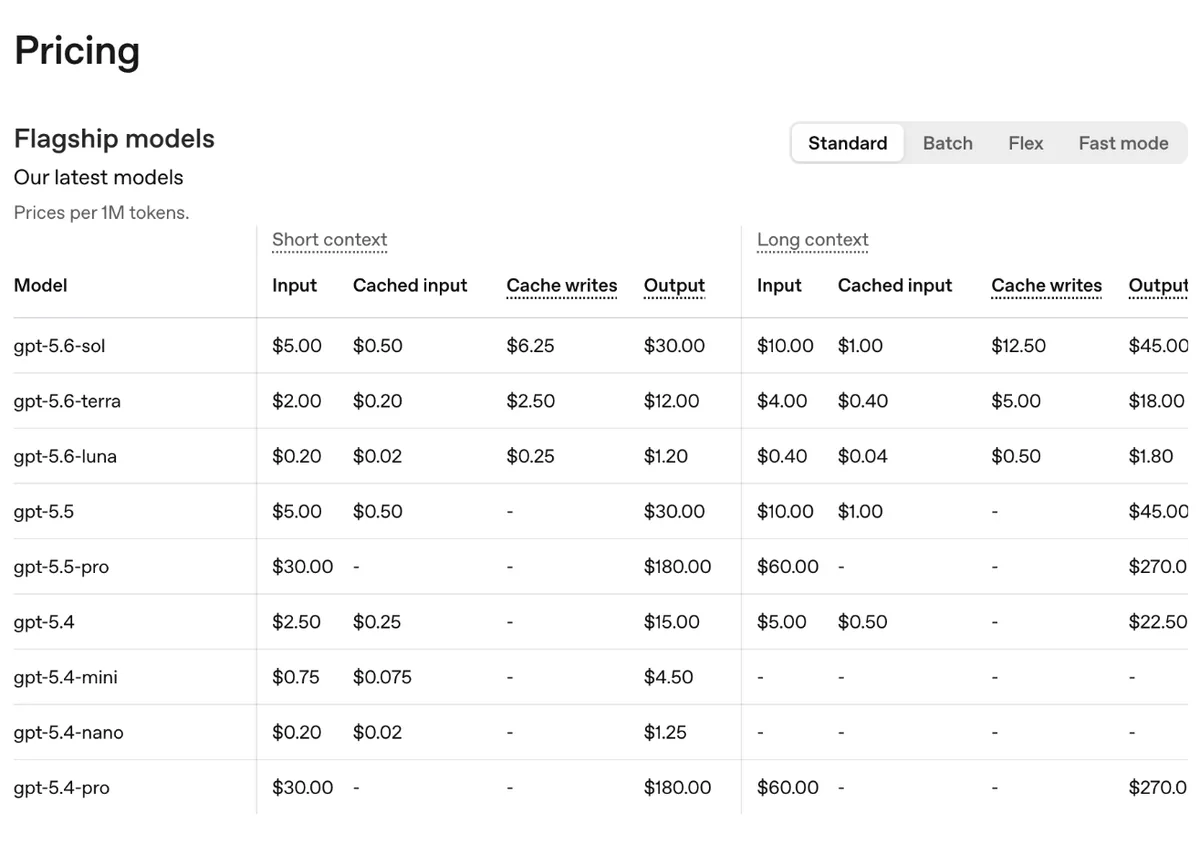Select the gpt-5.4-nano model name
This screenshot has height=843, width=1200.
point(69,733)
